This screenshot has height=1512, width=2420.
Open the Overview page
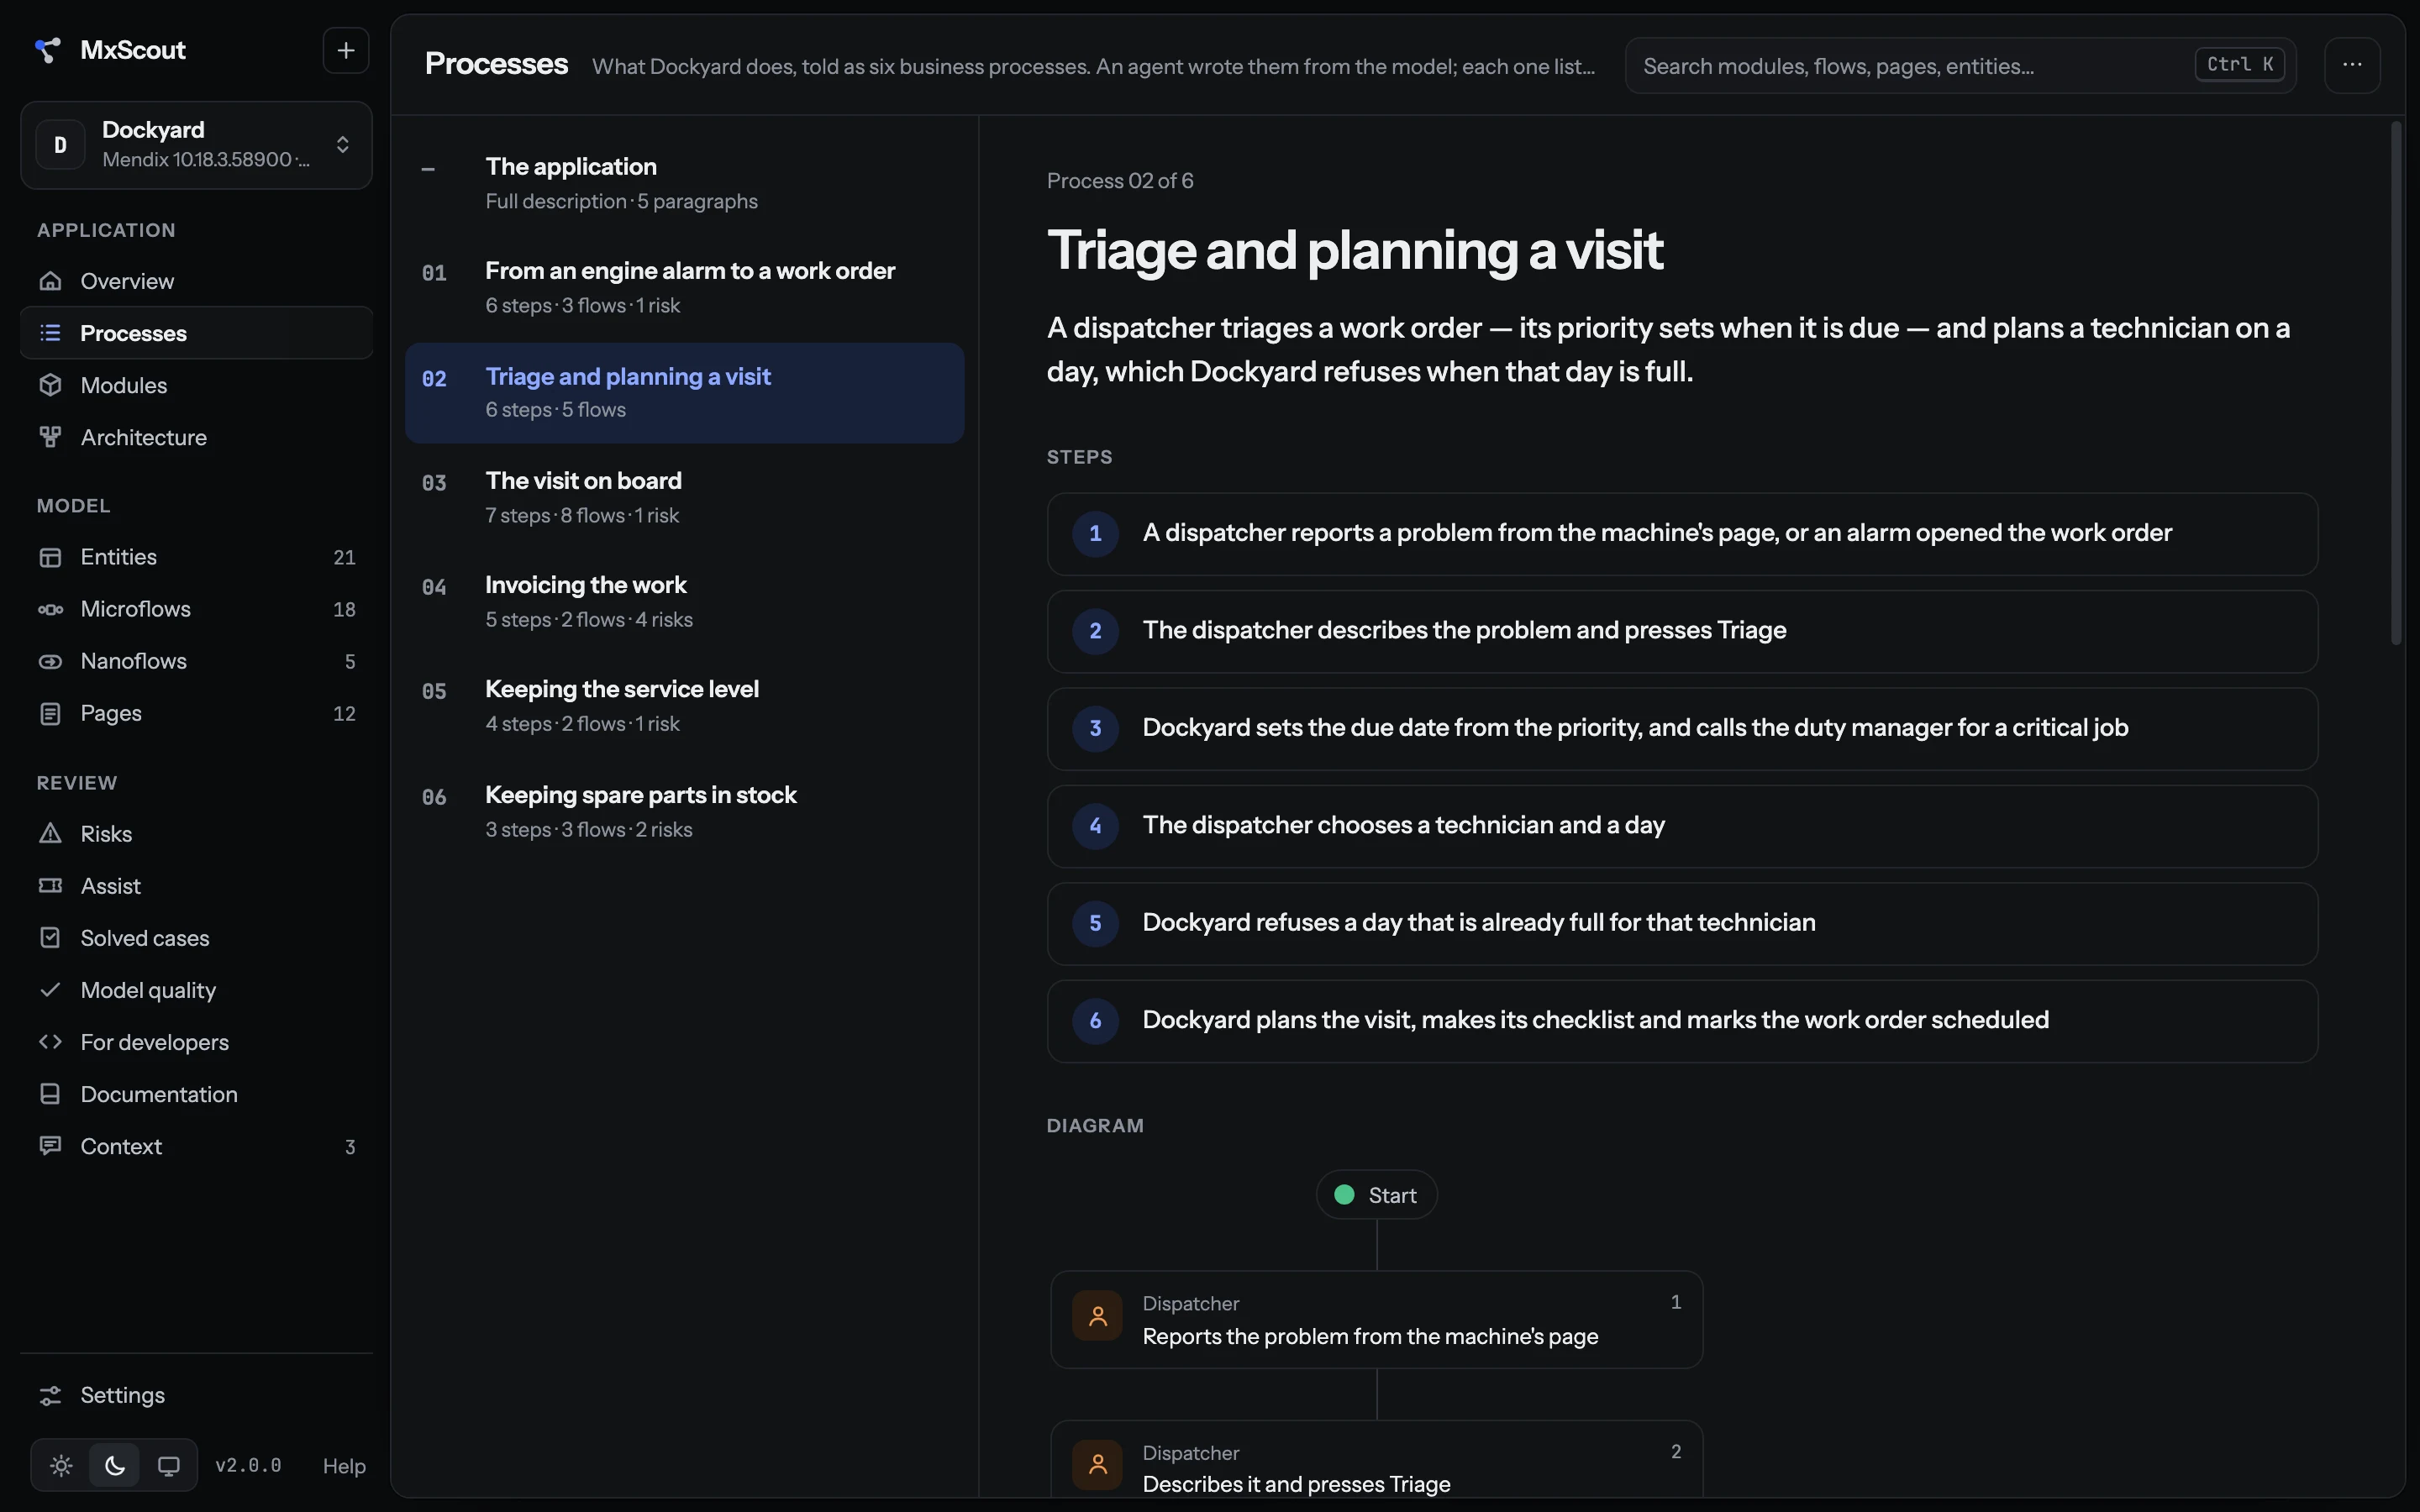pyautogui.click(x=196, y=281)
